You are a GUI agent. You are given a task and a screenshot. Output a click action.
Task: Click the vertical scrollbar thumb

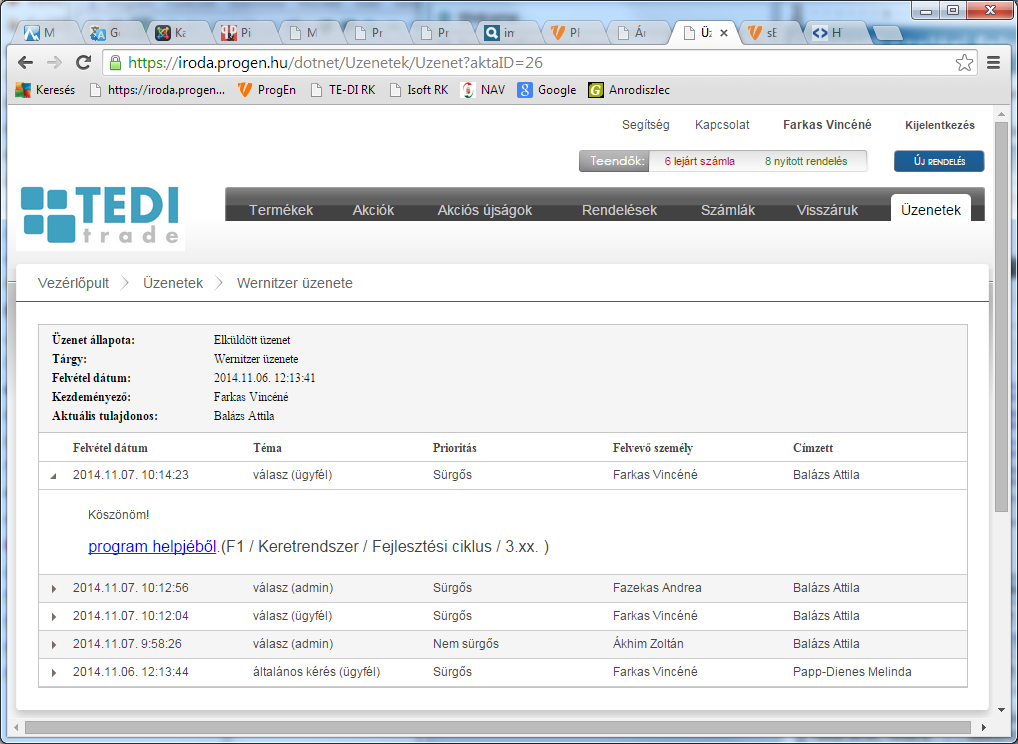tap(1000, 316)
